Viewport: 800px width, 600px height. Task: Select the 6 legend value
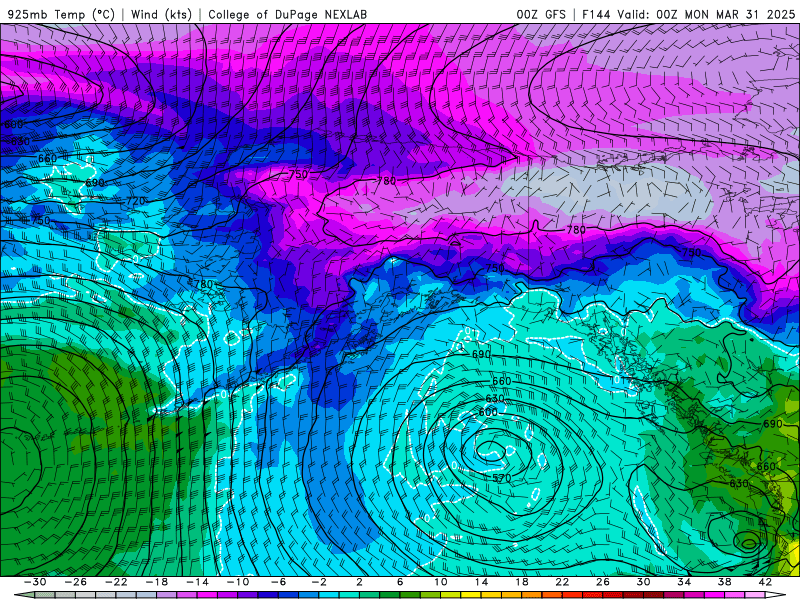tap(400, 582)
